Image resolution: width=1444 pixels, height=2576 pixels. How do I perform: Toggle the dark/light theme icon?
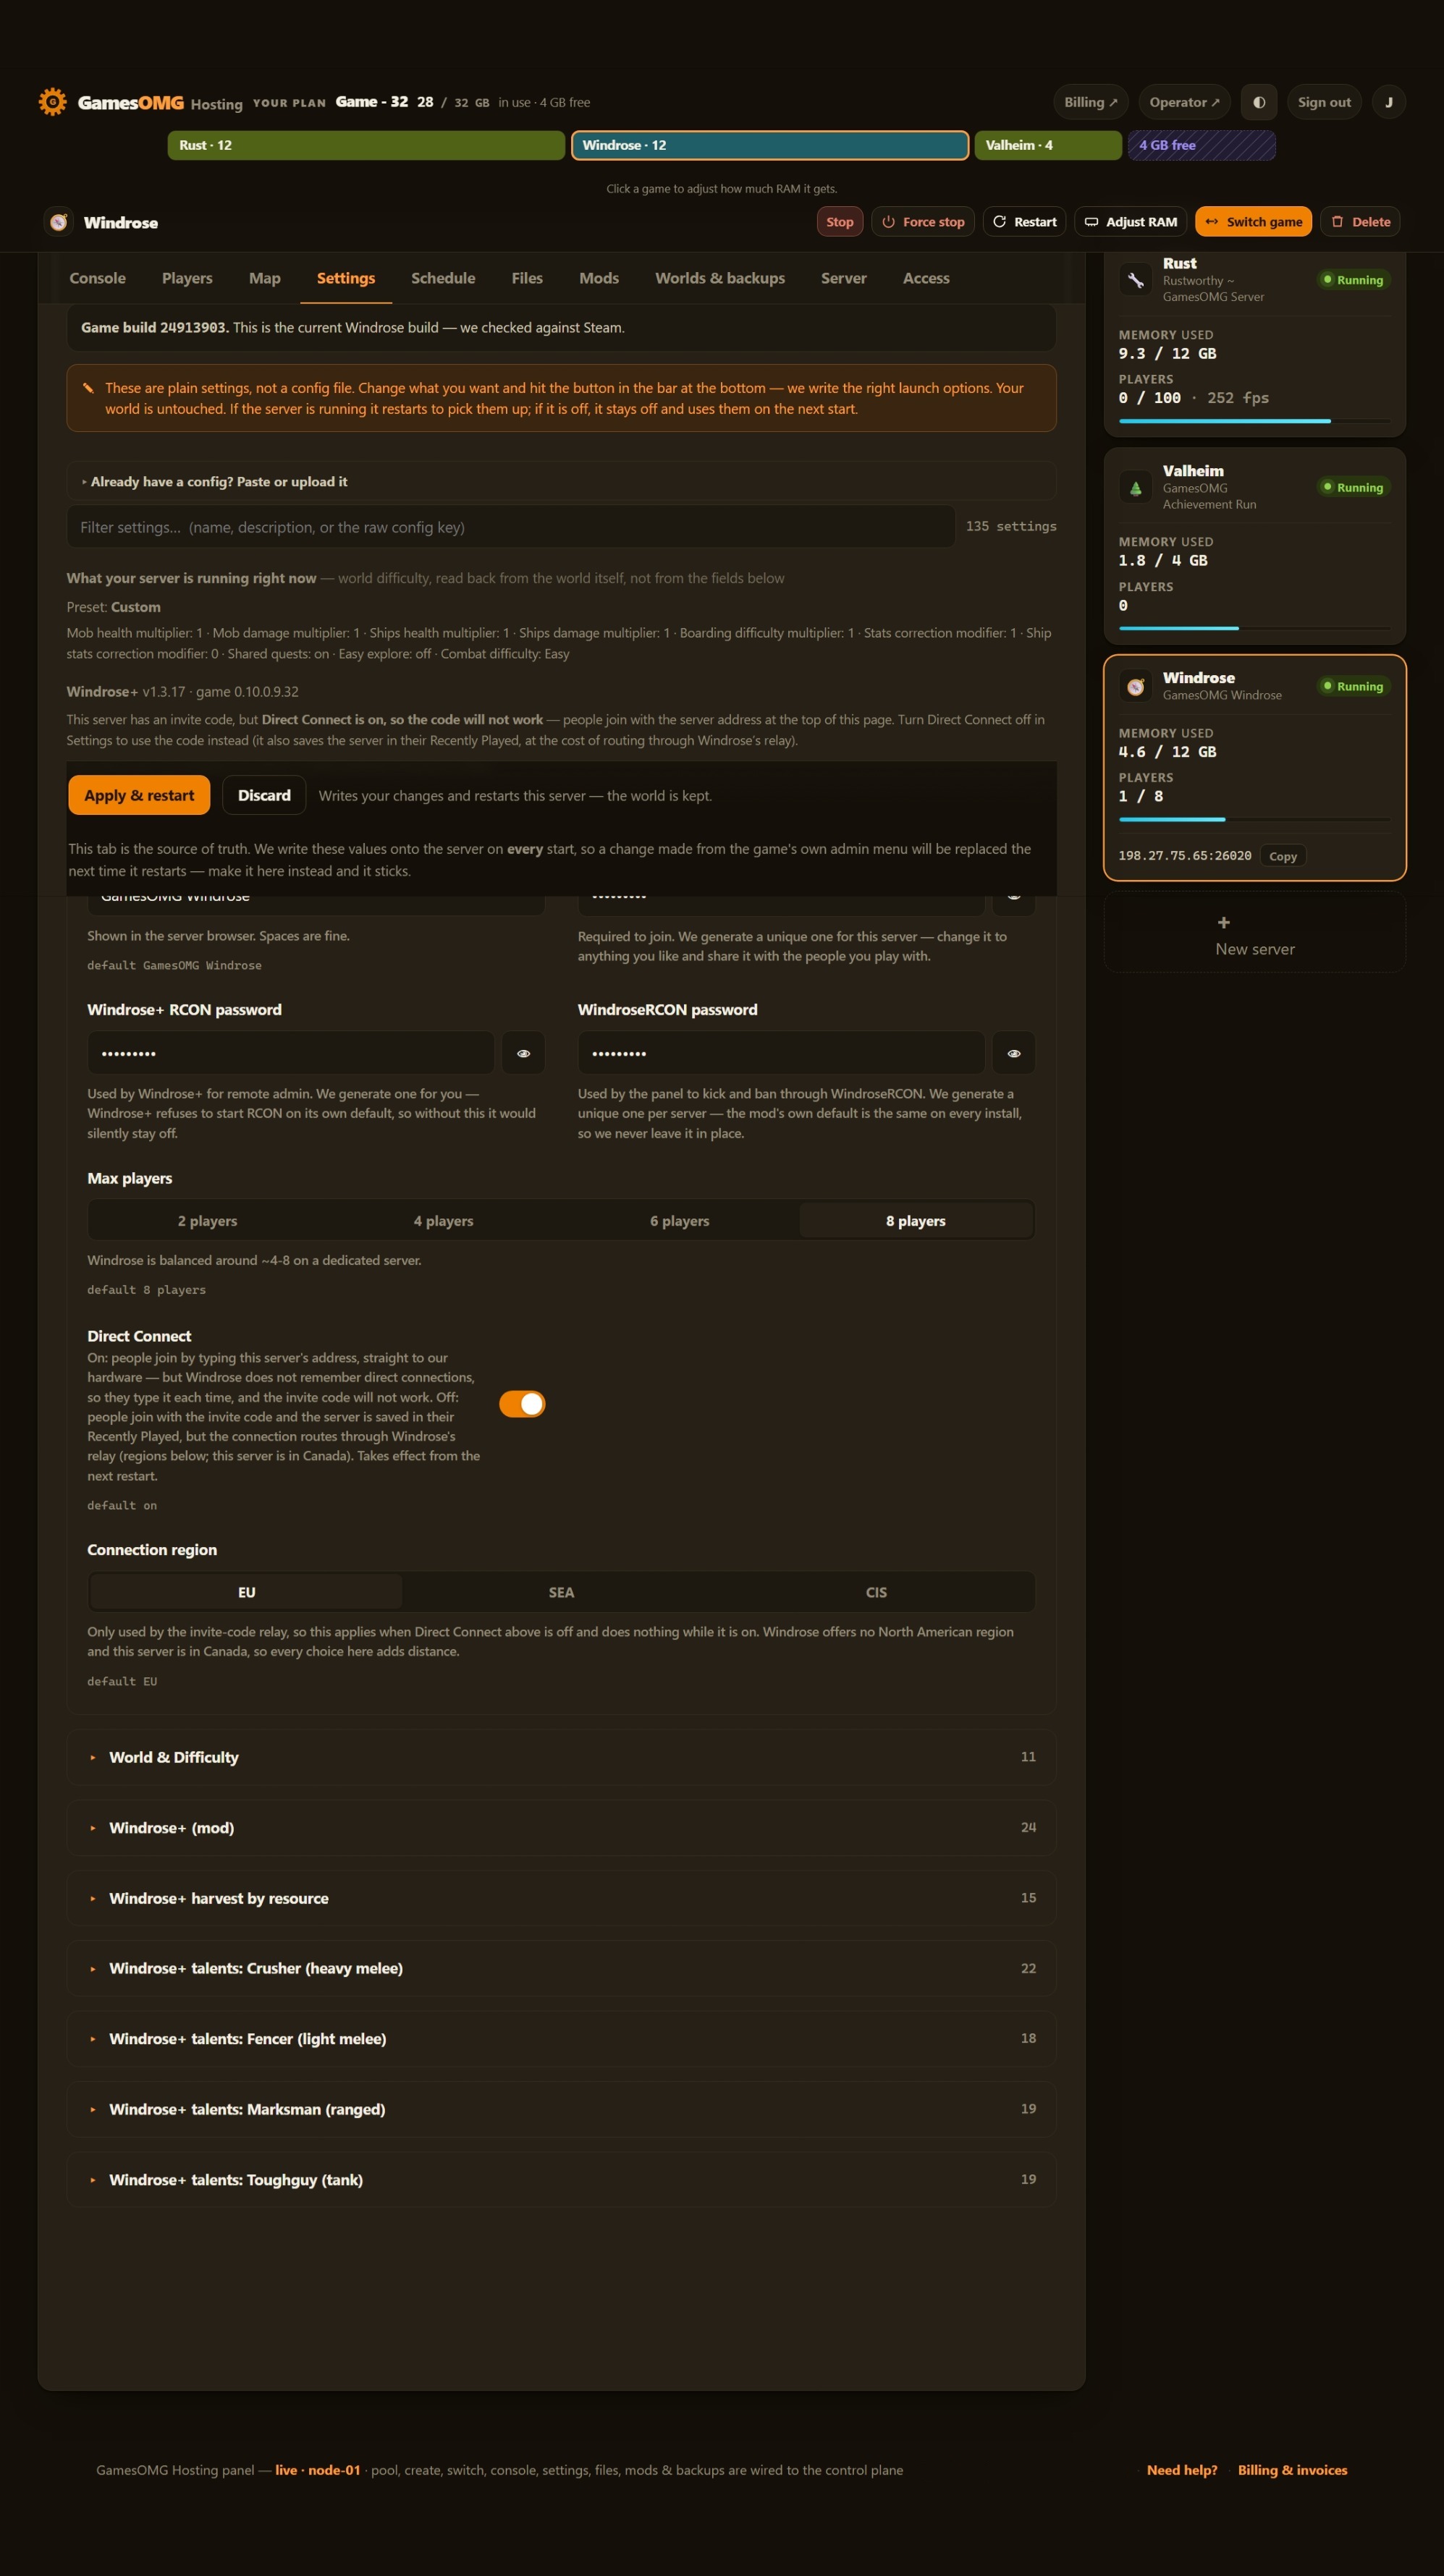point(1258,102)
